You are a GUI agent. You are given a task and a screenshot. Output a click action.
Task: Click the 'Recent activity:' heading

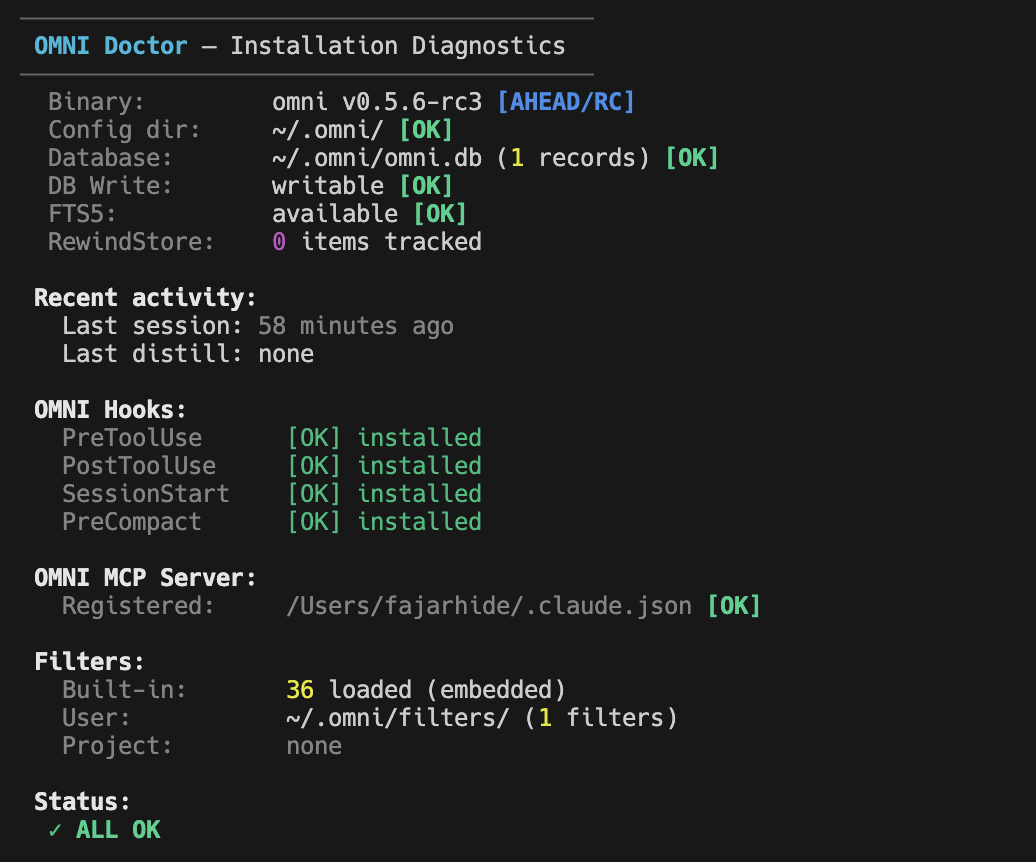(145, 298)
